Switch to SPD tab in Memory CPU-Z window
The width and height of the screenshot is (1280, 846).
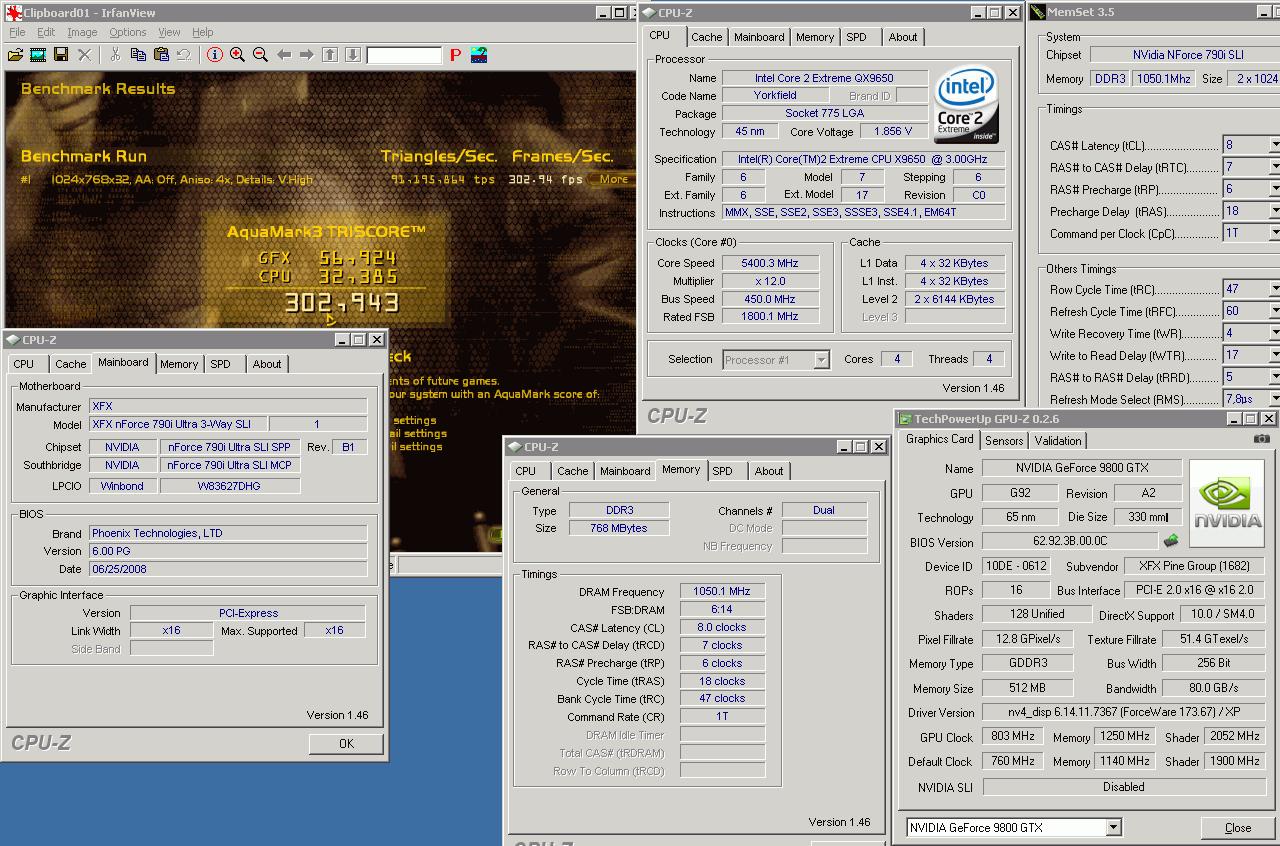click(x=722, y=471)
